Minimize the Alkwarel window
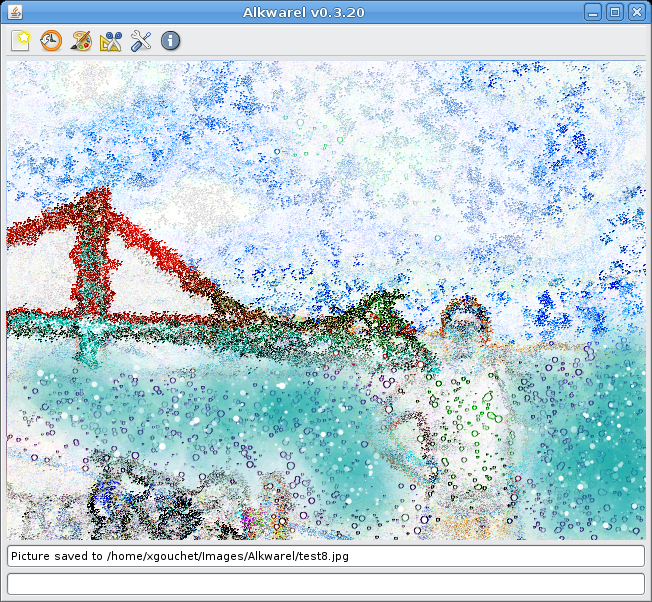This screenshot has height=602, width=652. (593, 12)
